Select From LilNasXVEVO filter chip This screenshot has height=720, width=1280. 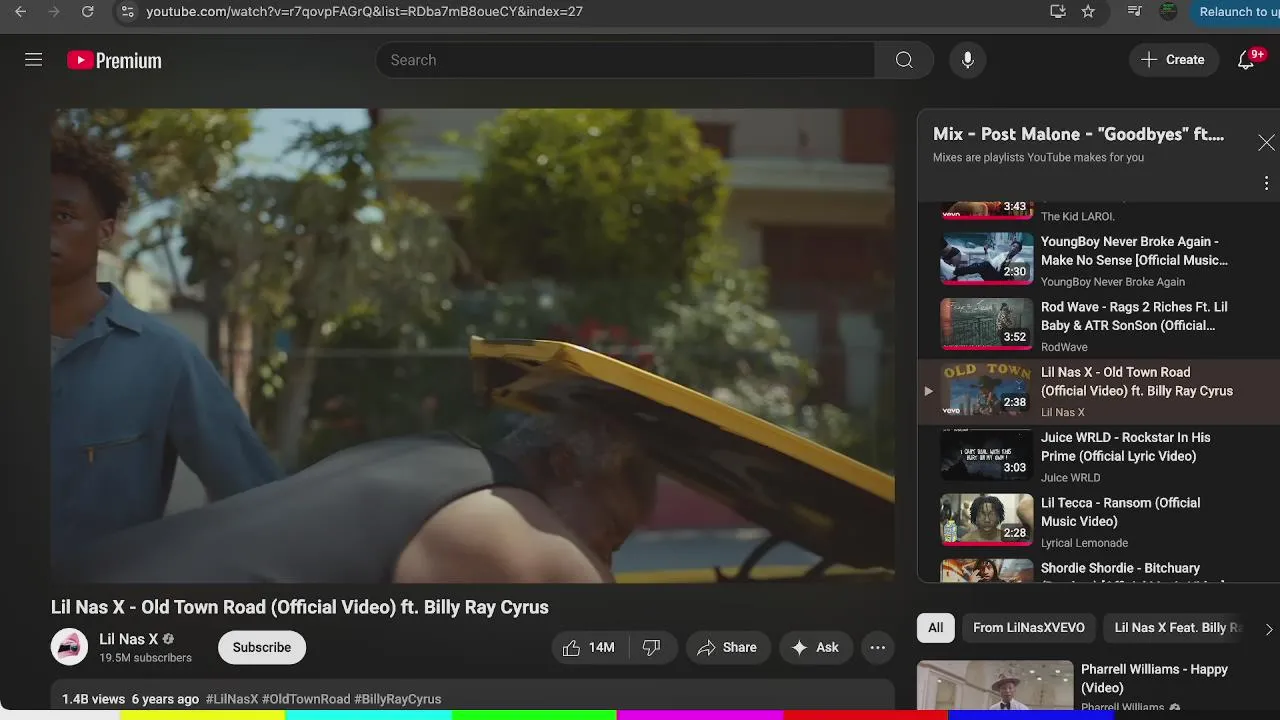click(1029, 628)
